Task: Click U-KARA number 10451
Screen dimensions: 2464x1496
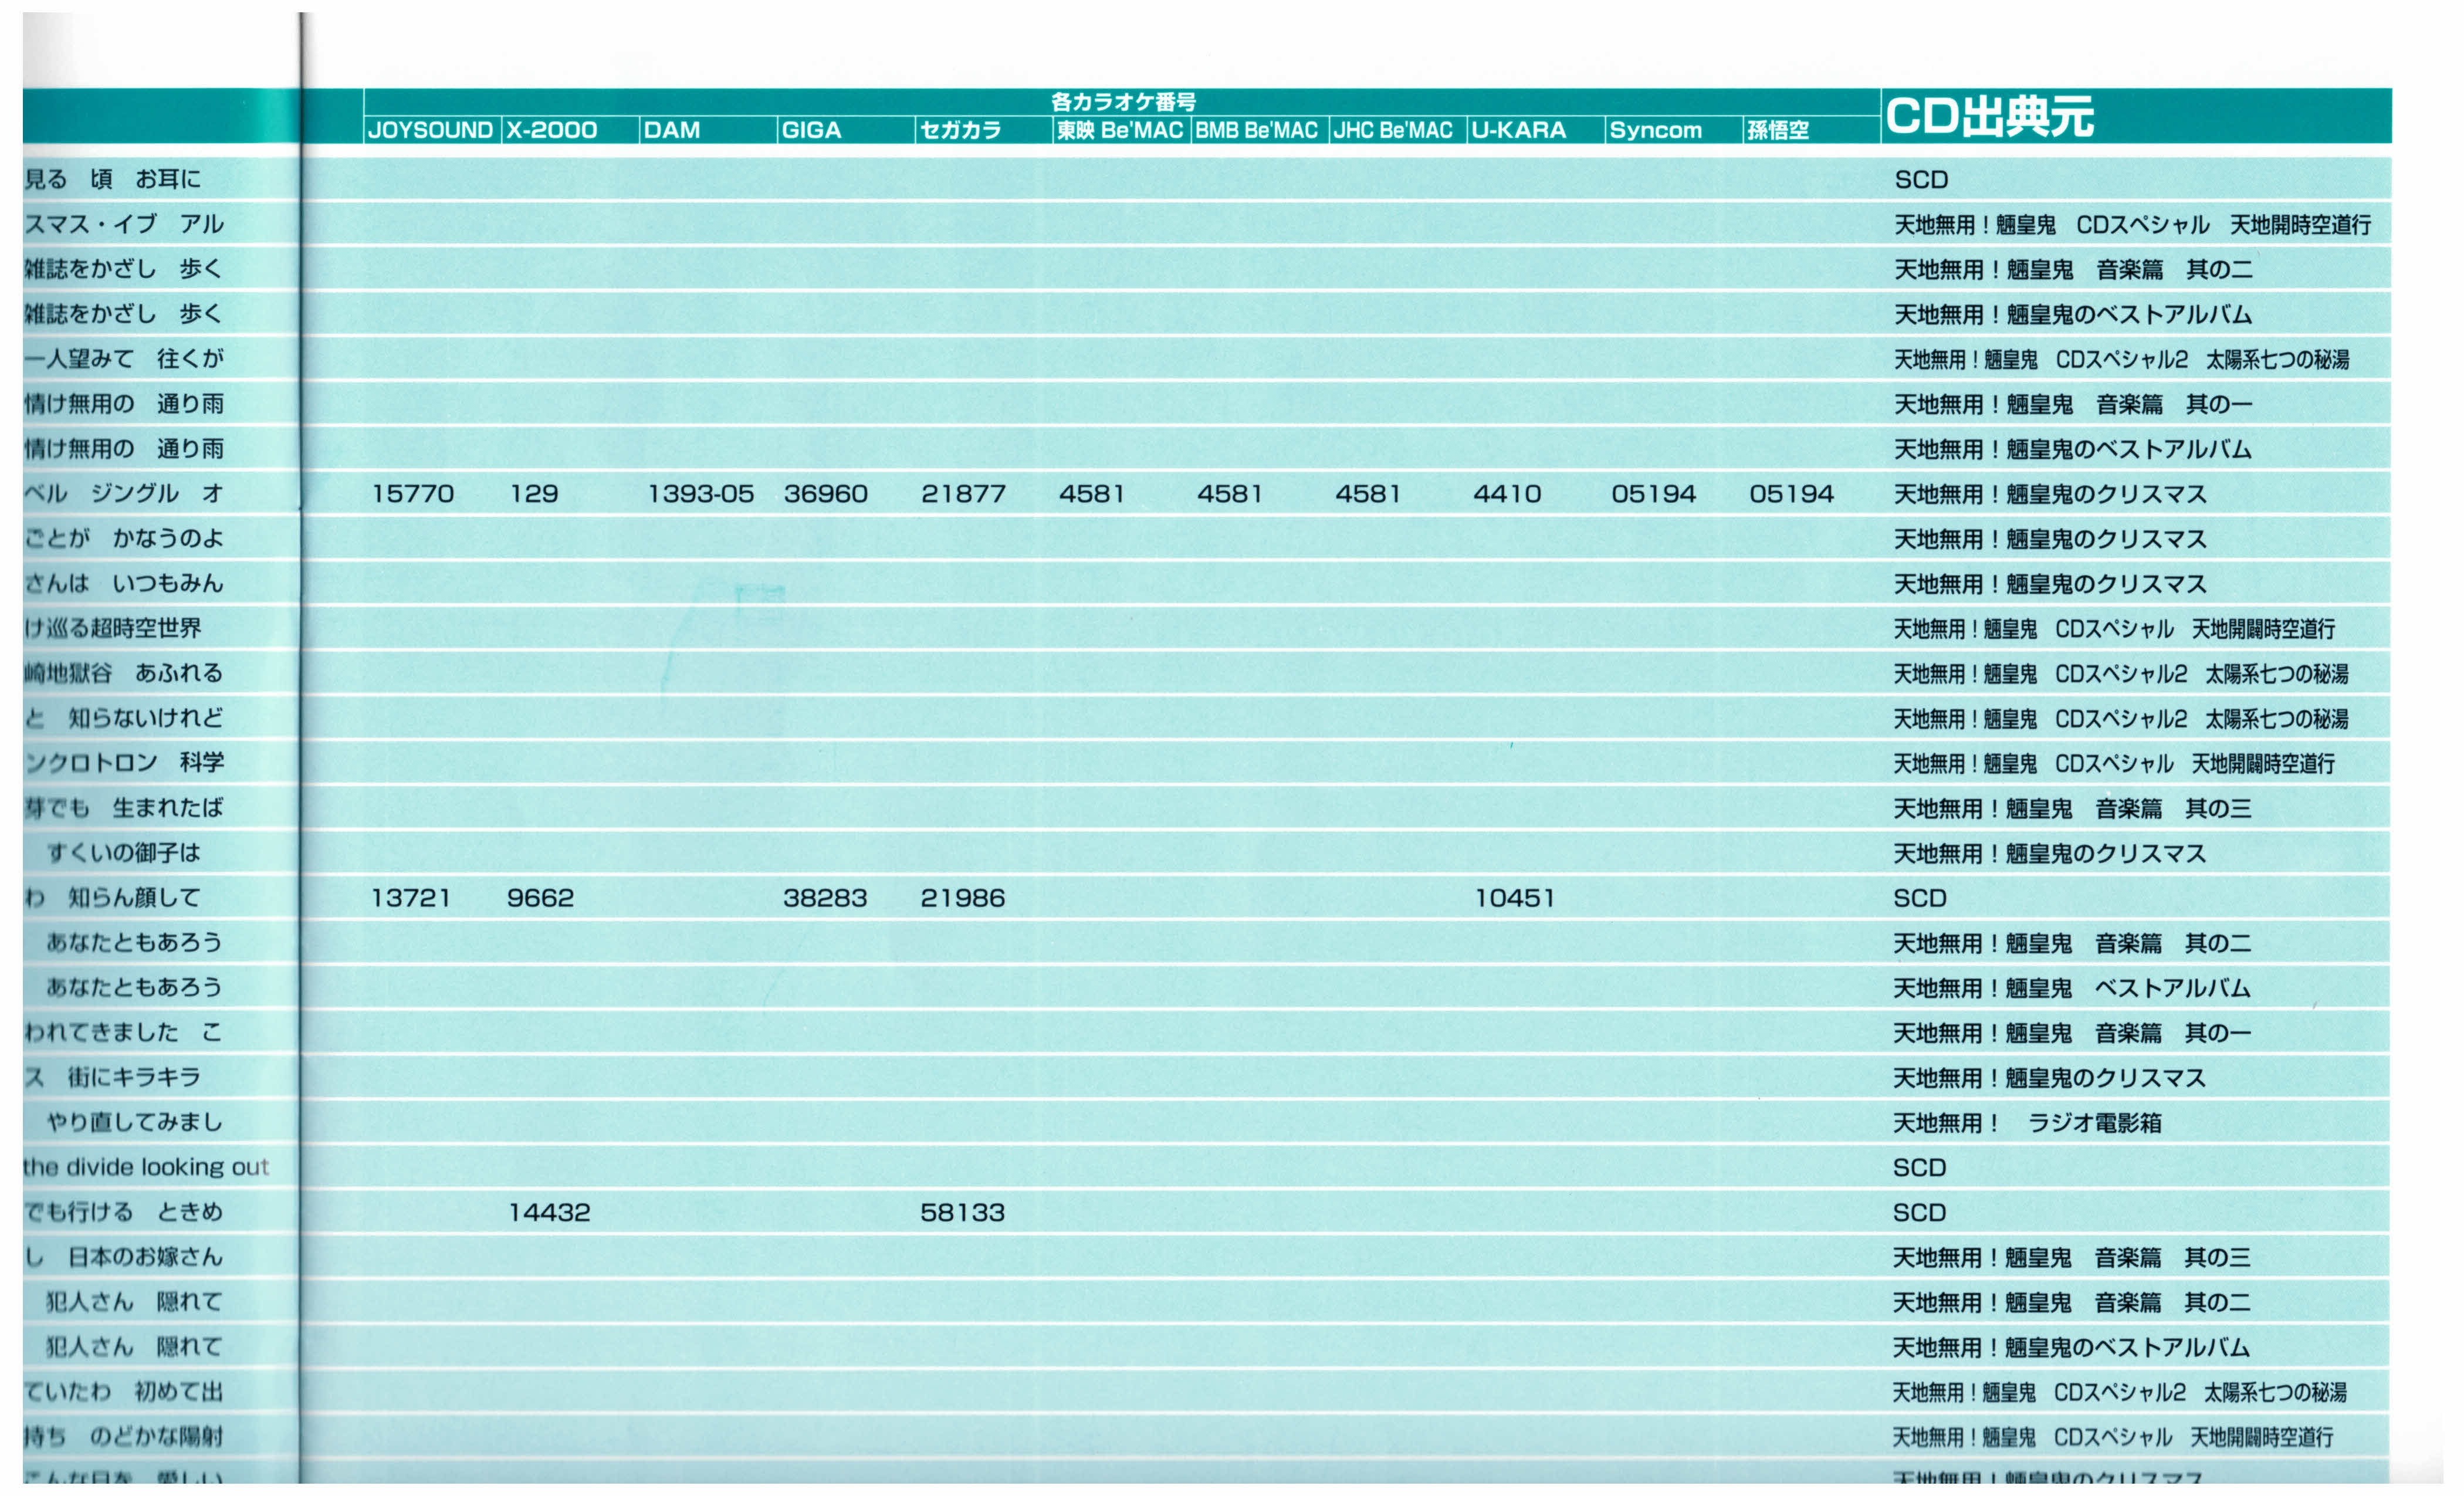Action: point(1515,898)
